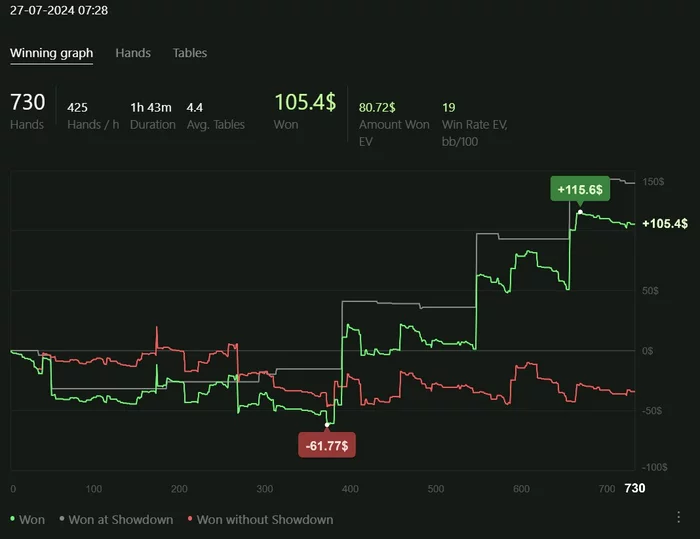This screenshot has width=700, height=539.
Task: Toggle Won without Showdown series
Action: [259, 519]
